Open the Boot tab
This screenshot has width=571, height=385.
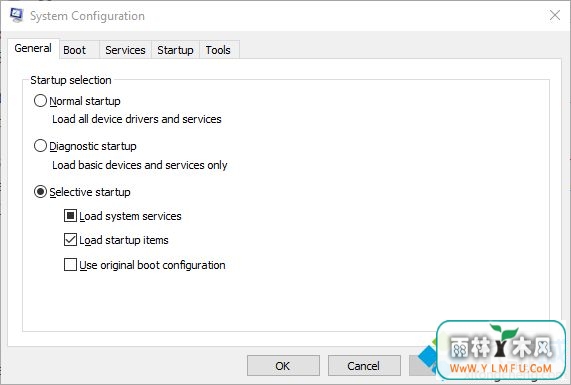(75, 50)
